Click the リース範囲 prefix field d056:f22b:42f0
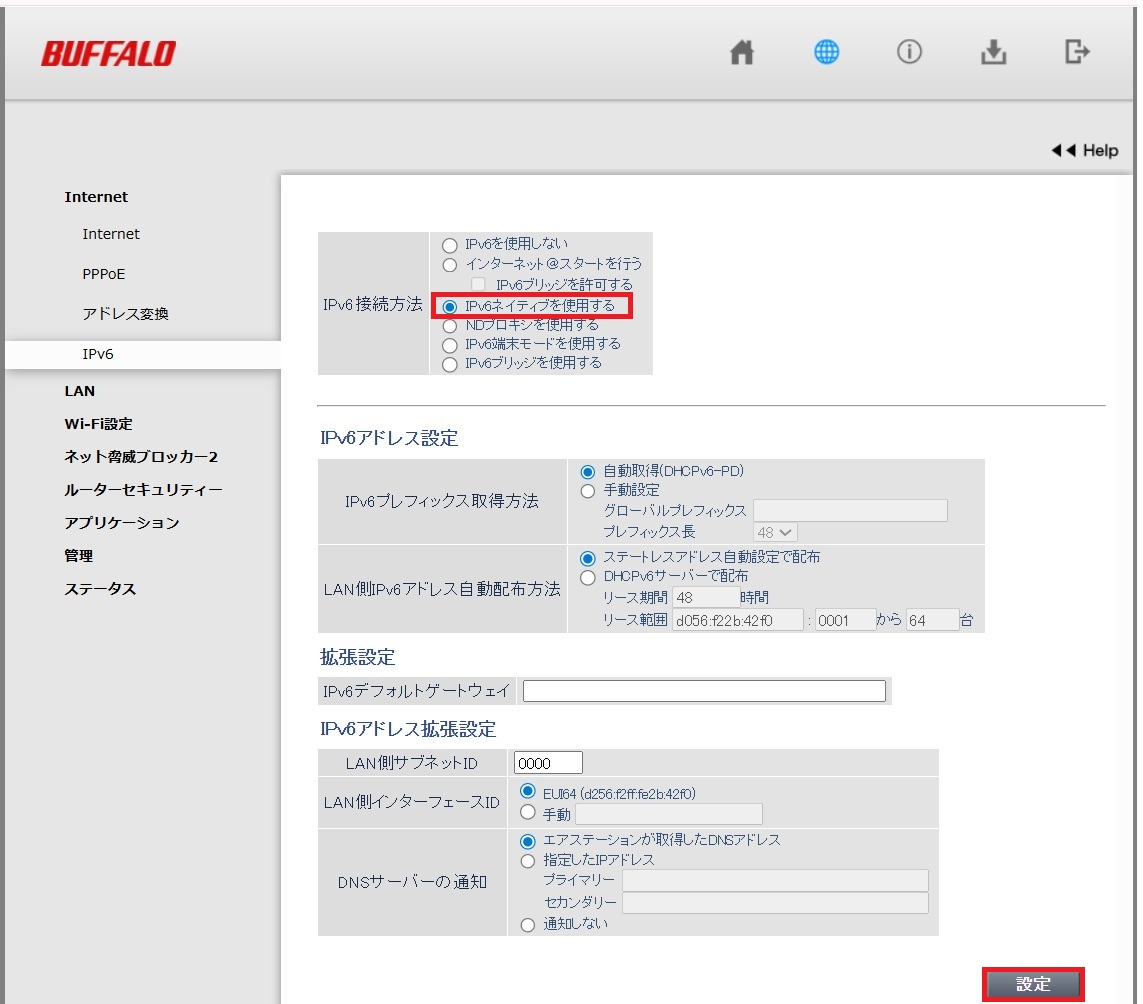The image size is (1143, 1004). (737, 620)
